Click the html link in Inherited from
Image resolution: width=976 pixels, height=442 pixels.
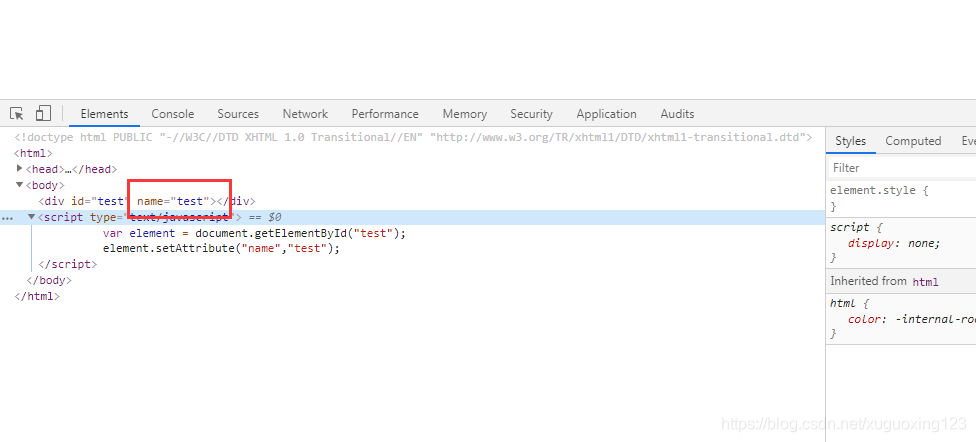point(925,282)
